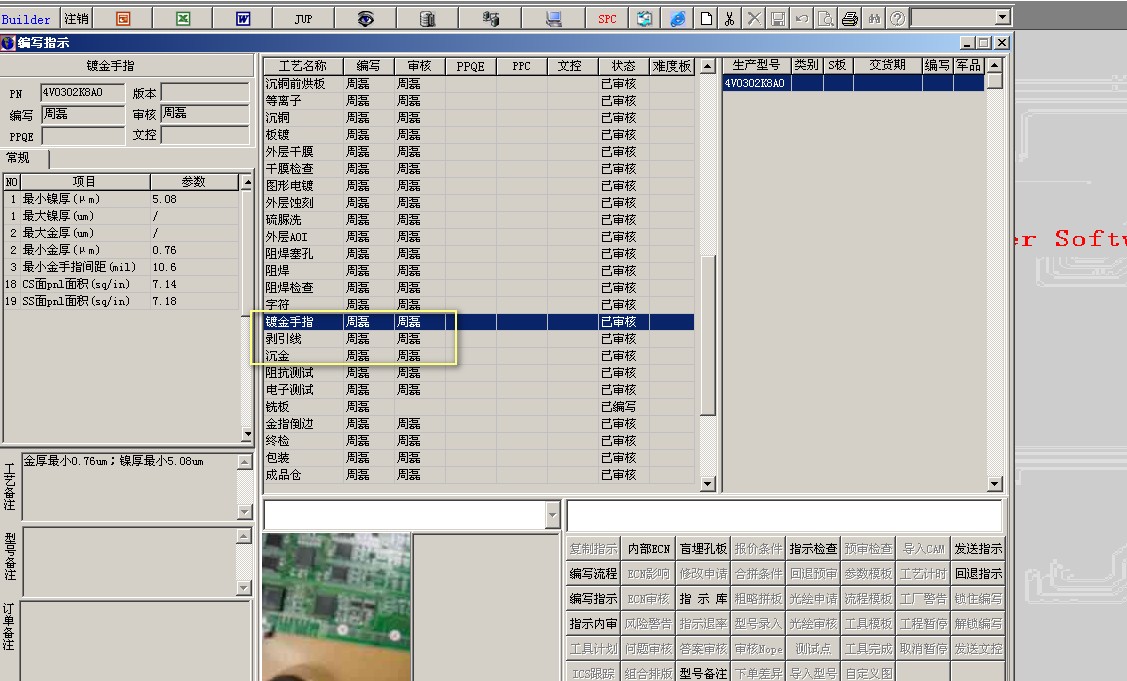Click the 编写指示 button
Screen dimensions: 1127x681
point(593,599)
